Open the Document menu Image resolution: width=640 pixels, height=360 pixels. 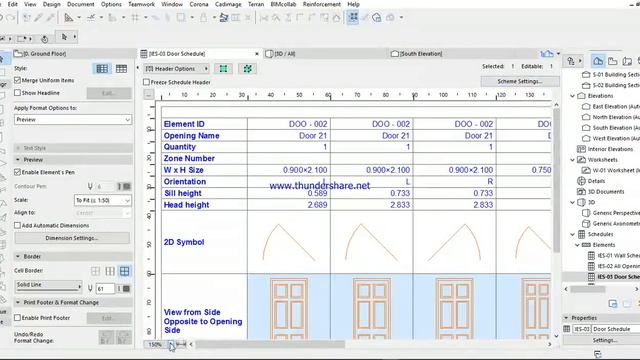tap(80, 4)
